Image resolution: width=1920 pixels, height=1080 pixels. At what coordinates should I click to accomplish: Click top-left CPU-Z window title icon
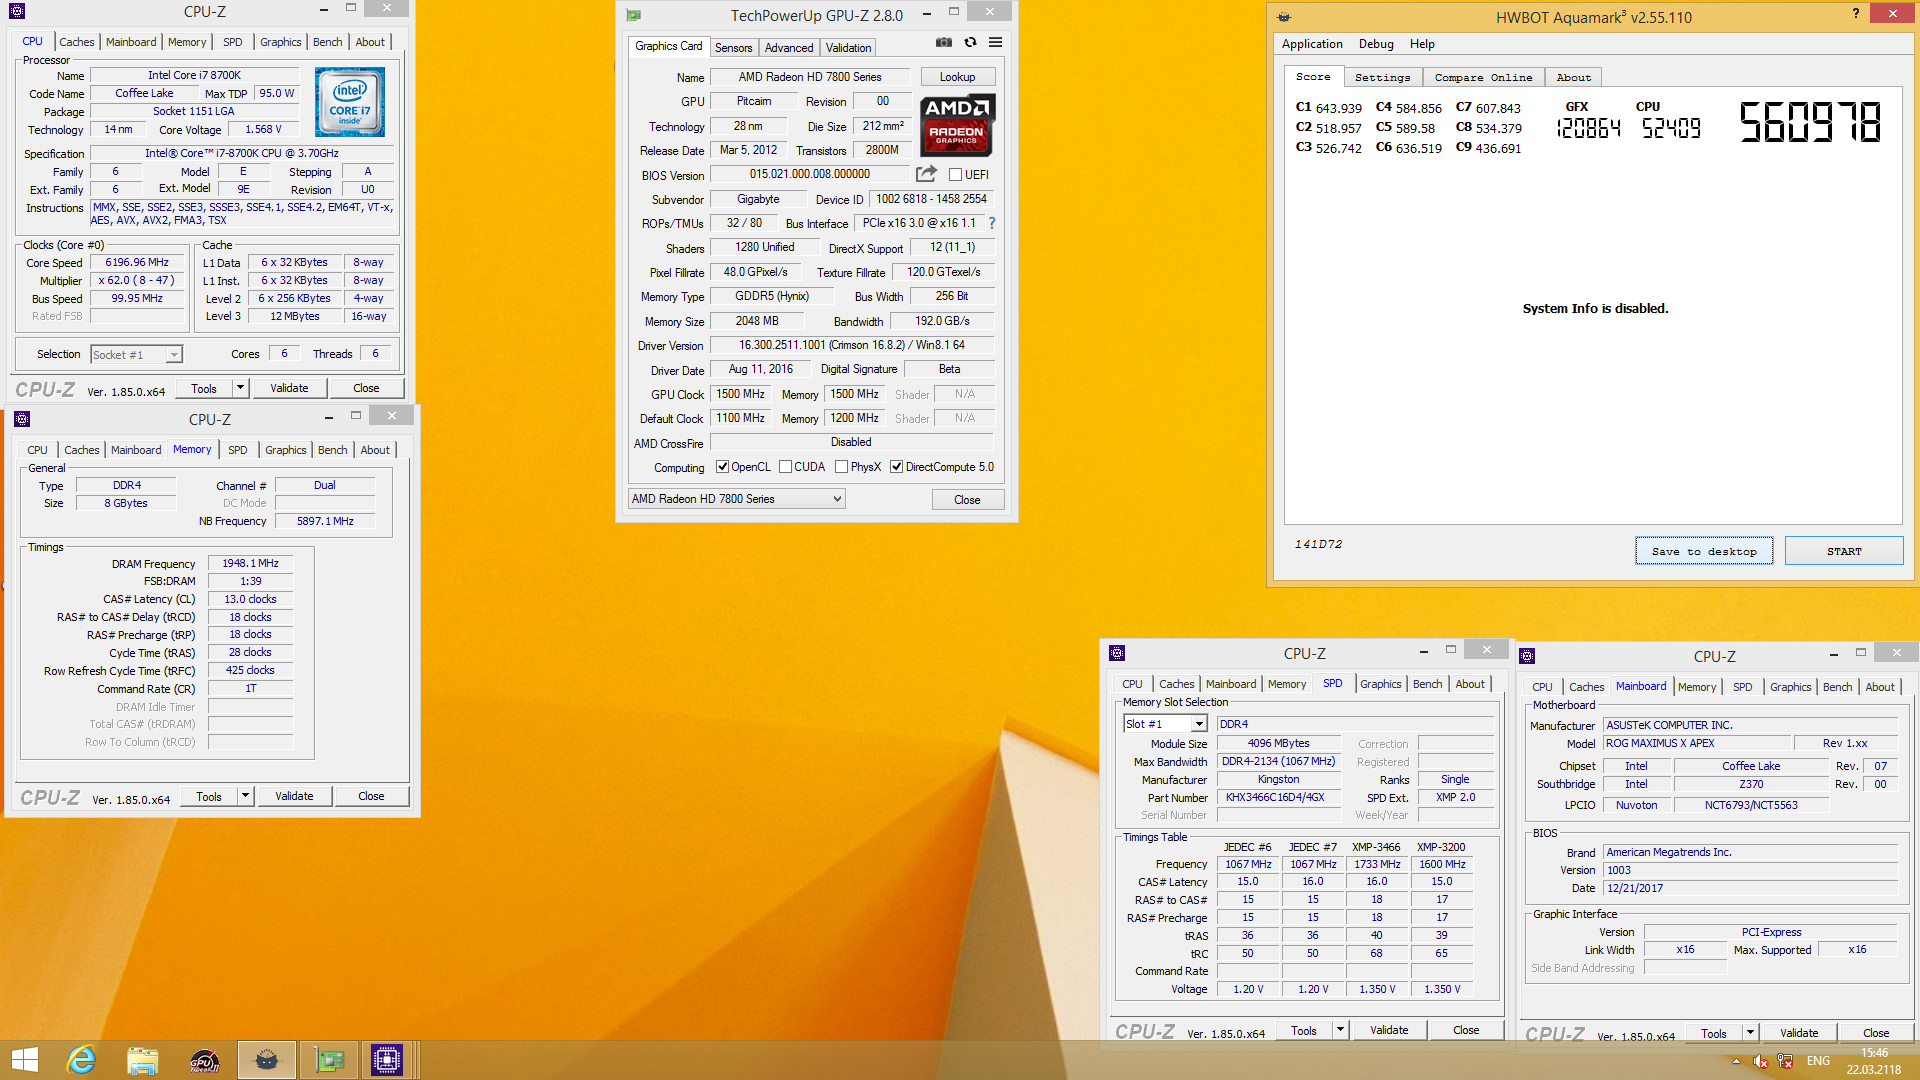(x=17, y=12)
